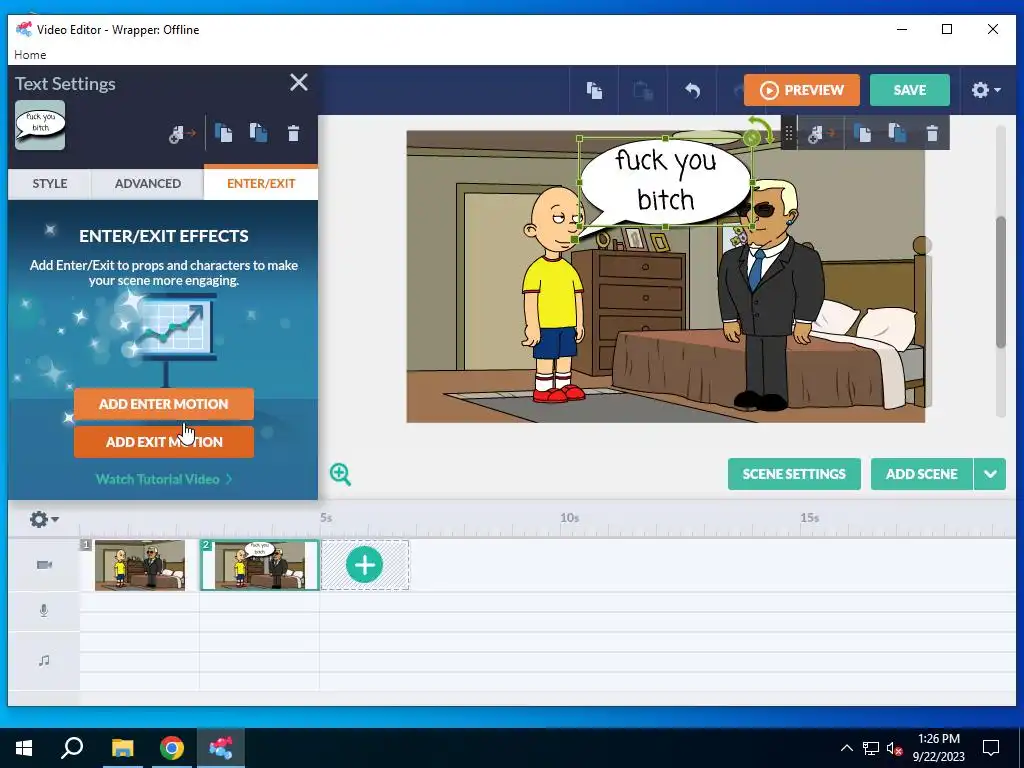The height and width of the screenshot is (768, 1024).
Task: Select scene 1 thumbnail in the timeline
Action: 140,566
